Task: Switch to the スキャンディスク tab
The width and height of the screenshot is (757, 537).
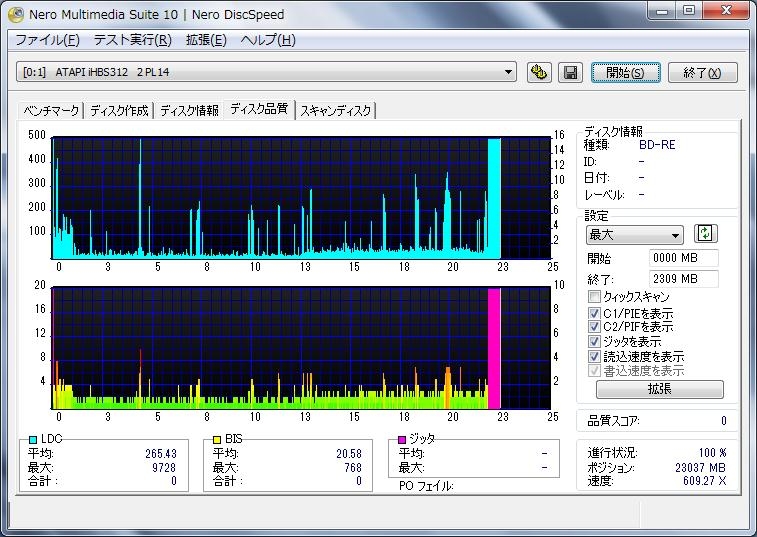Action: [x=336, y=111]
